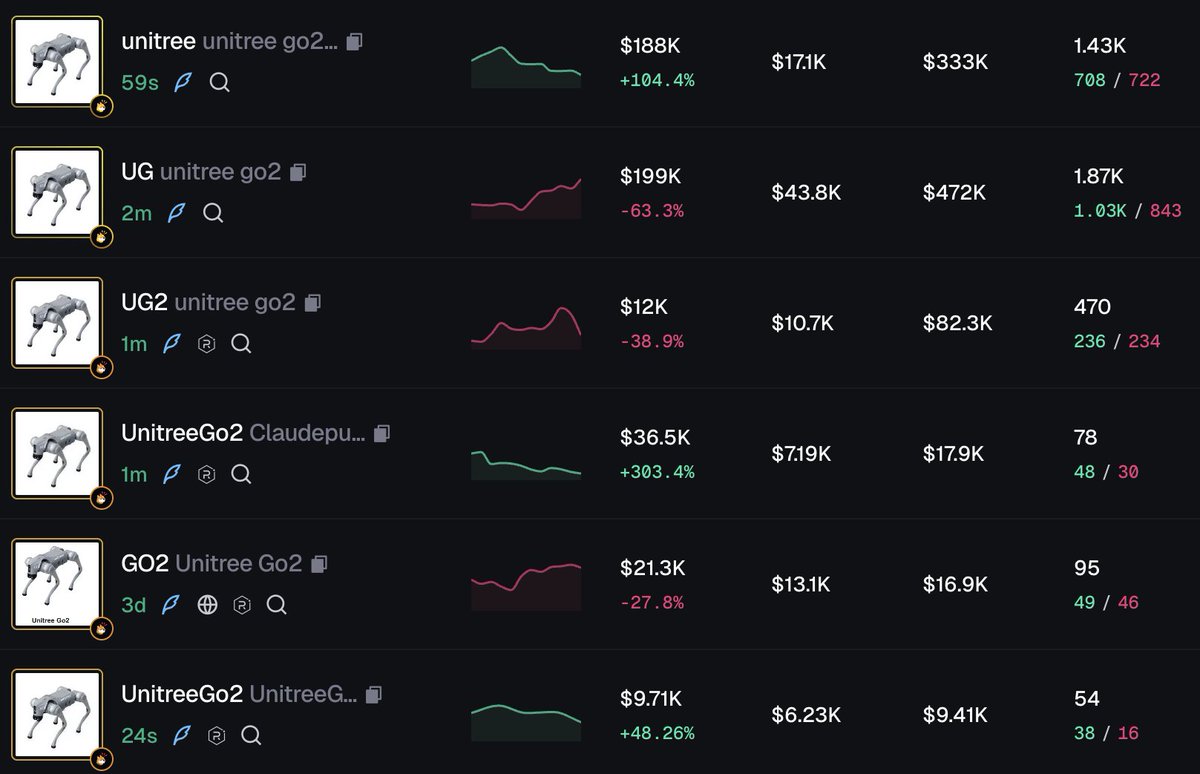1200x774 pixels.
Task: Click search icon in UG row
Action: 213,213
